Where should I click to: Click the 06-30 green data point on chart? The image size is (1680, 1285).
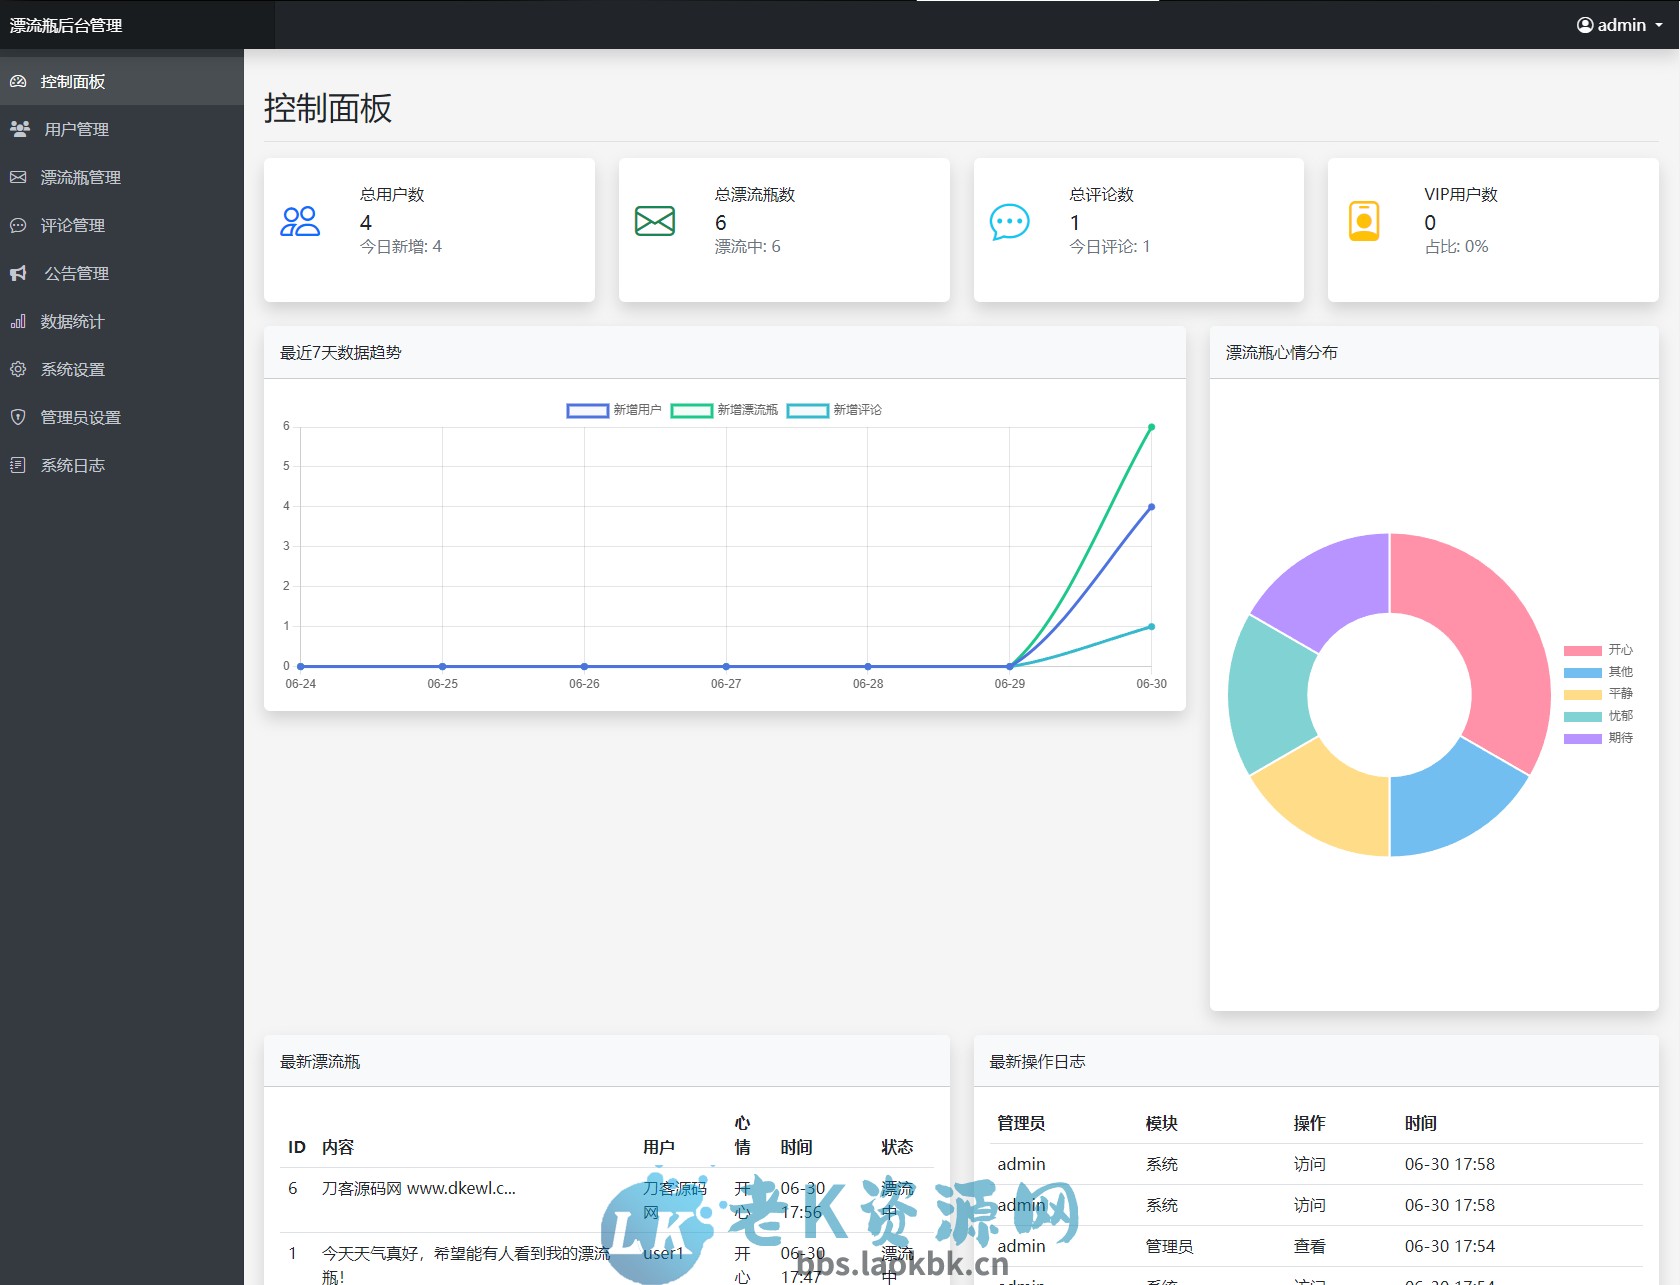tap(1151, 427)
